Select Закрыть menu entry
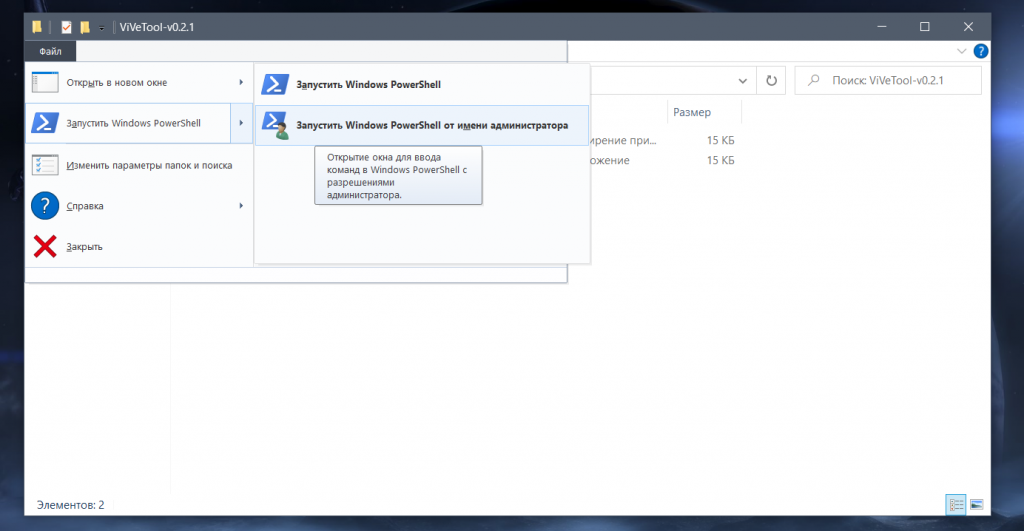The width and height of the screenshot is (1024, 531). click(139, 247)
